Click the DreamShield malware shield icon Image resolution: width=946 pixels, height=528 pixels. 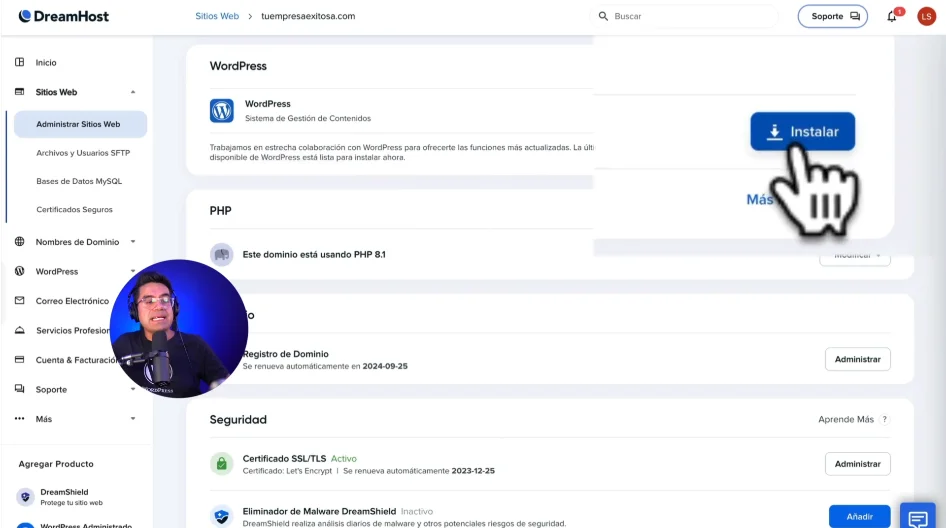221,517
